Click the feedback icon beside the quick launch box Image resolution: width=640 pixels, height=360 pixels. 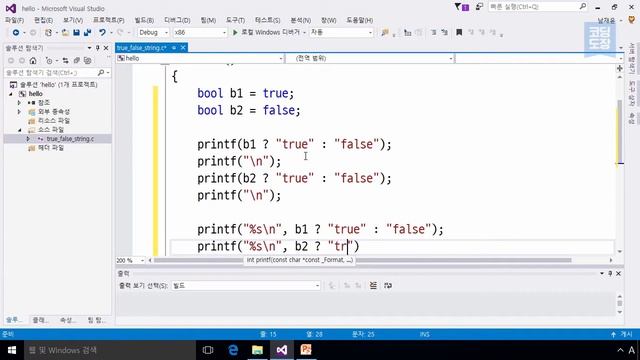[x=479, y=7]
